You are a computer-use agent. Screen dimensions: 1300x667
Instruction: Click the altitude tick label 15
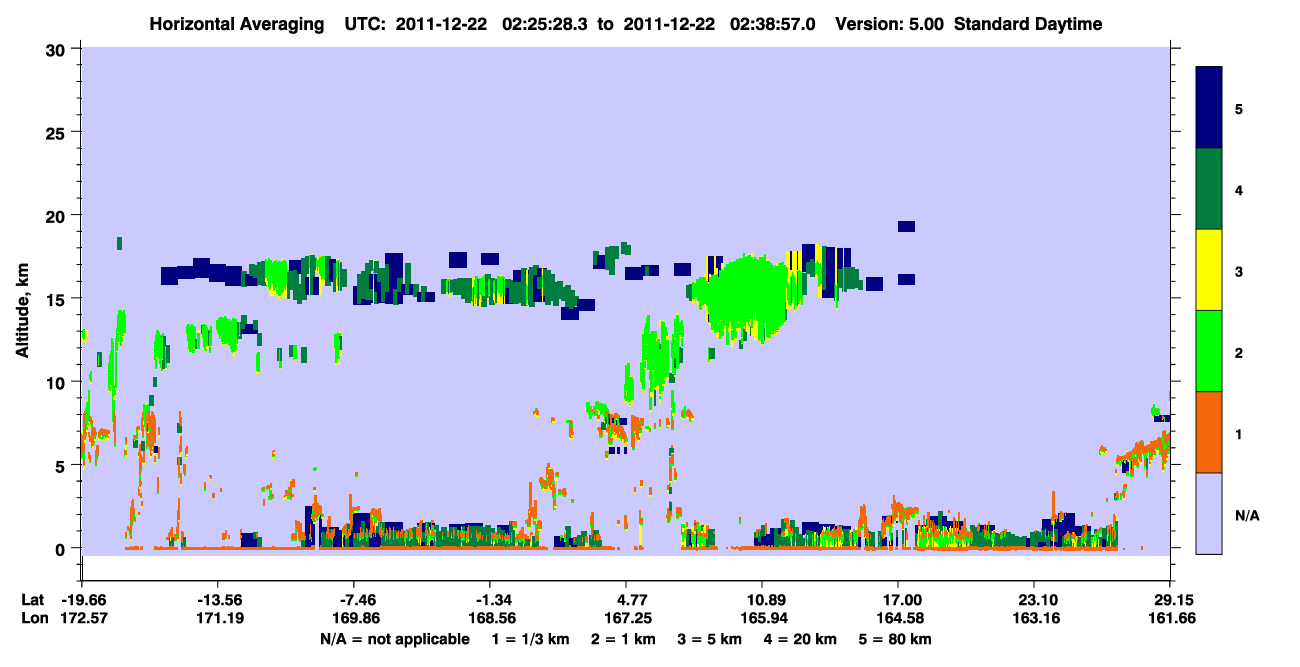pyautogui.click(x=58, y=298)
